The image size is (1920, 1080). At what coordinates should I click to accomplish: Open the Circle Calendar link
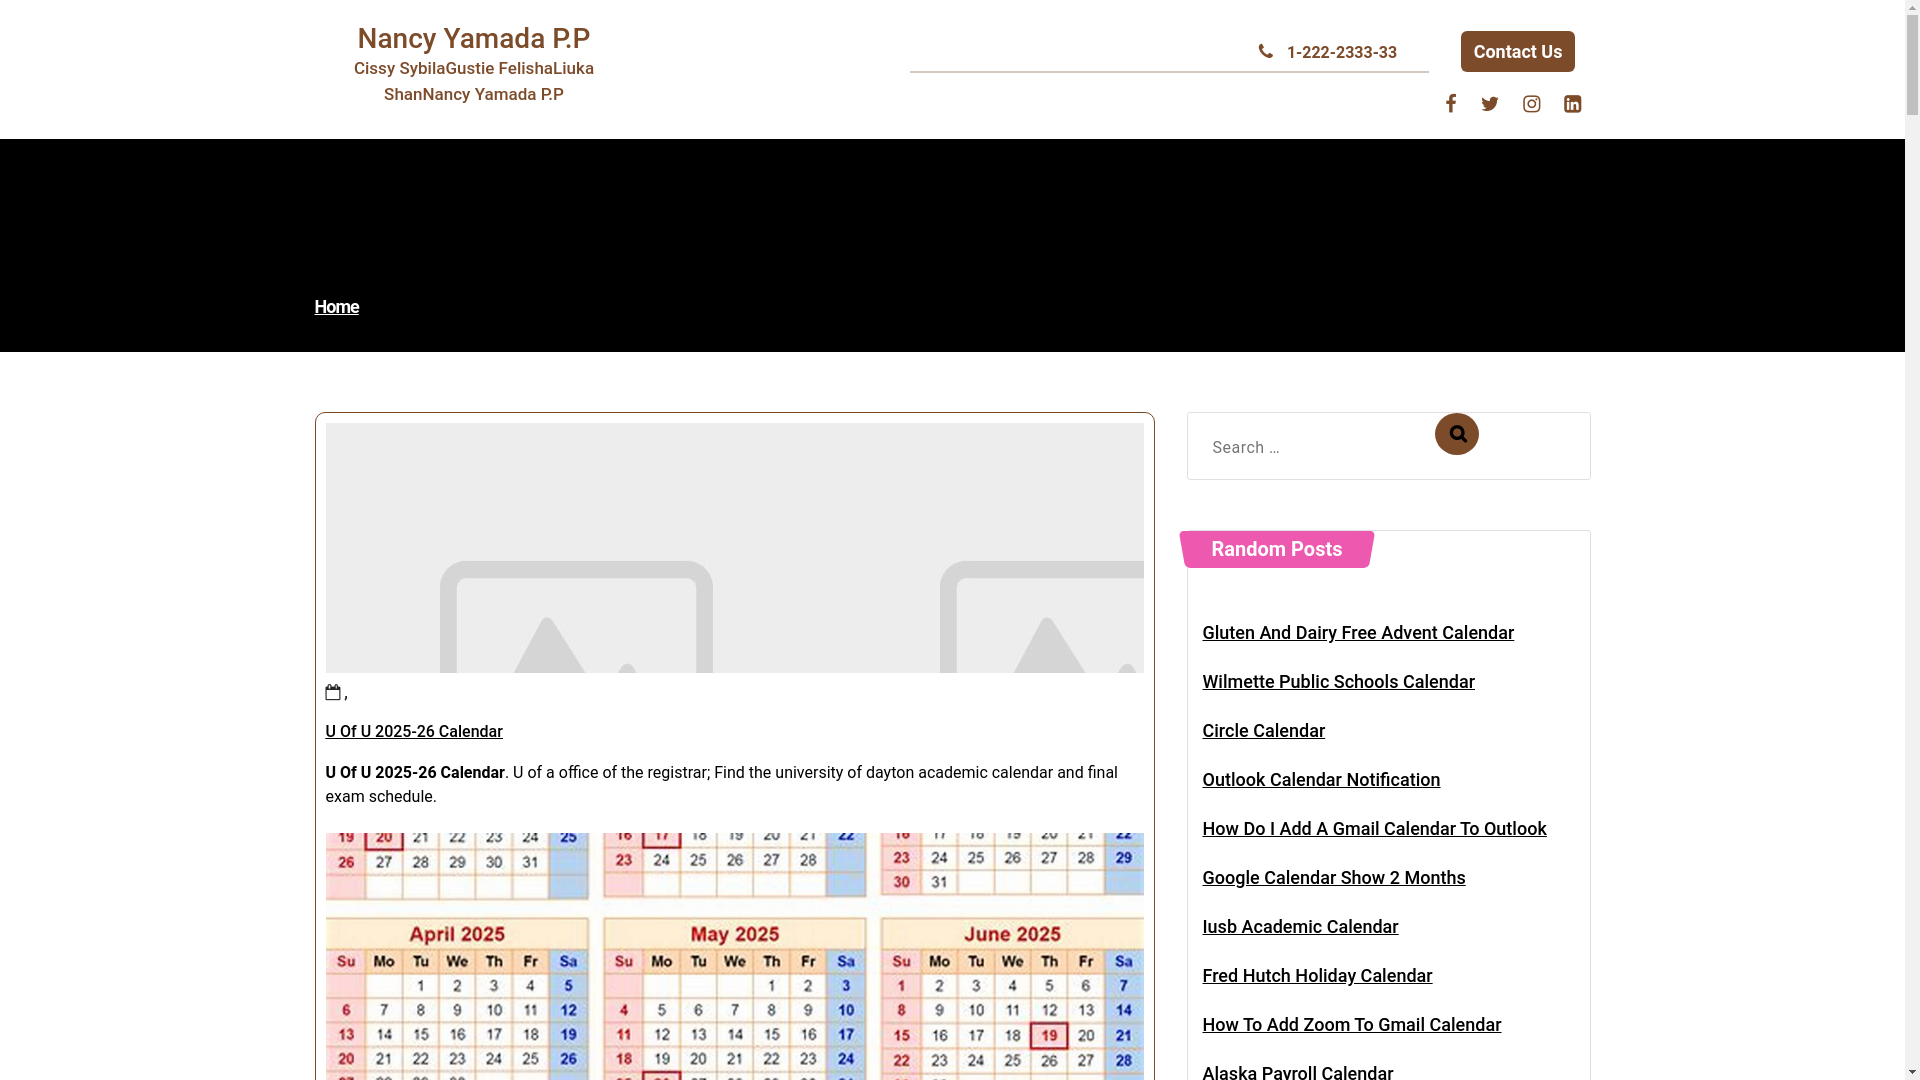coord(1263,731)
